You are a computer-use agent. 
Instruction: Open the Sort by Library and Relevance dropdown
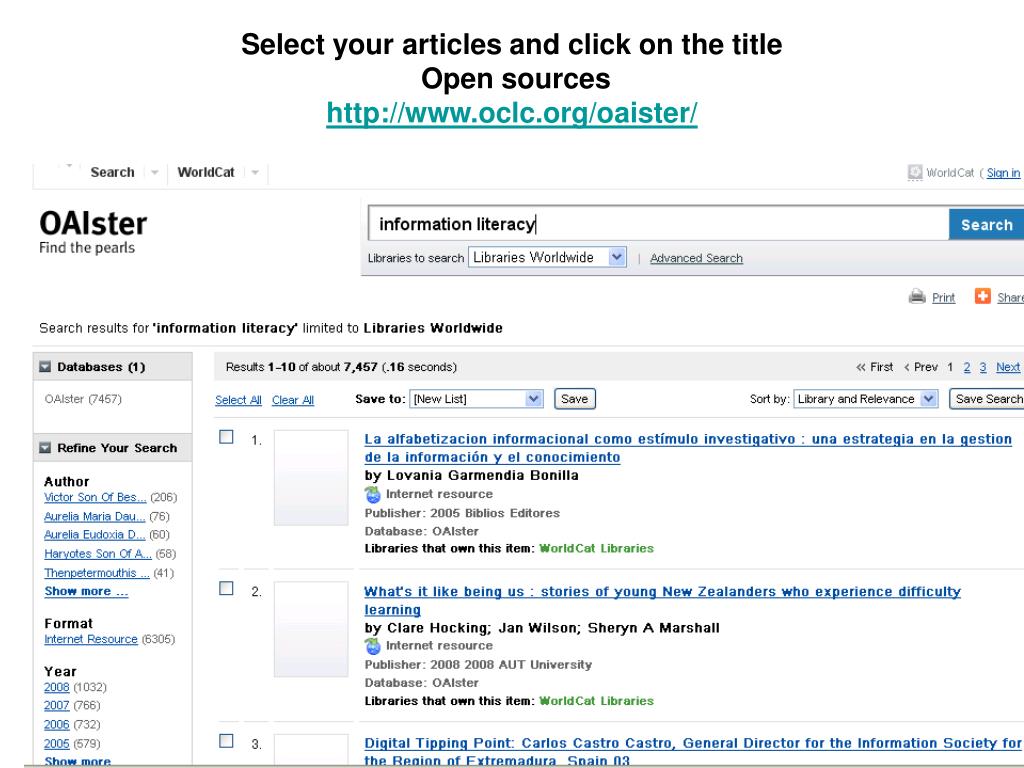865,399
